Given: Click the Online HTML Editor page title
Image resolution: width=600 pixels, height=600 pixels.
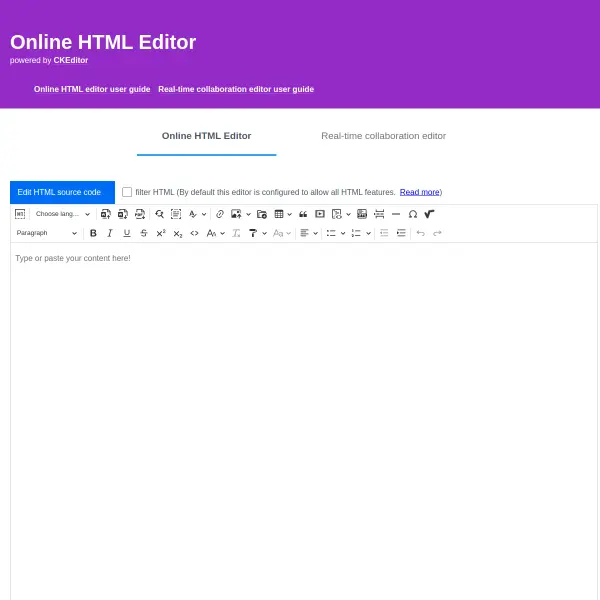Looking at the screenshot, I should click(103, 42).
